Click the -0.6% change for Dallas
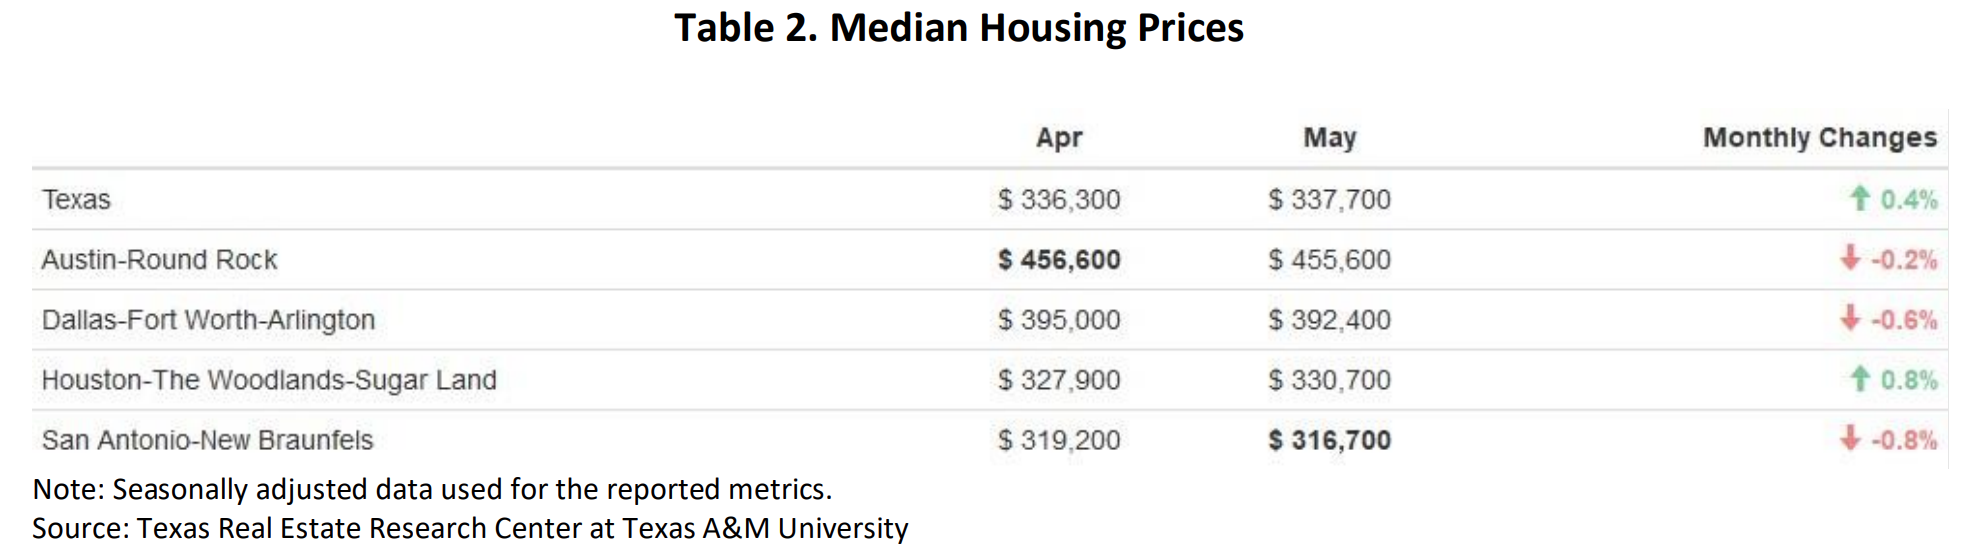 pos(1904,320)
